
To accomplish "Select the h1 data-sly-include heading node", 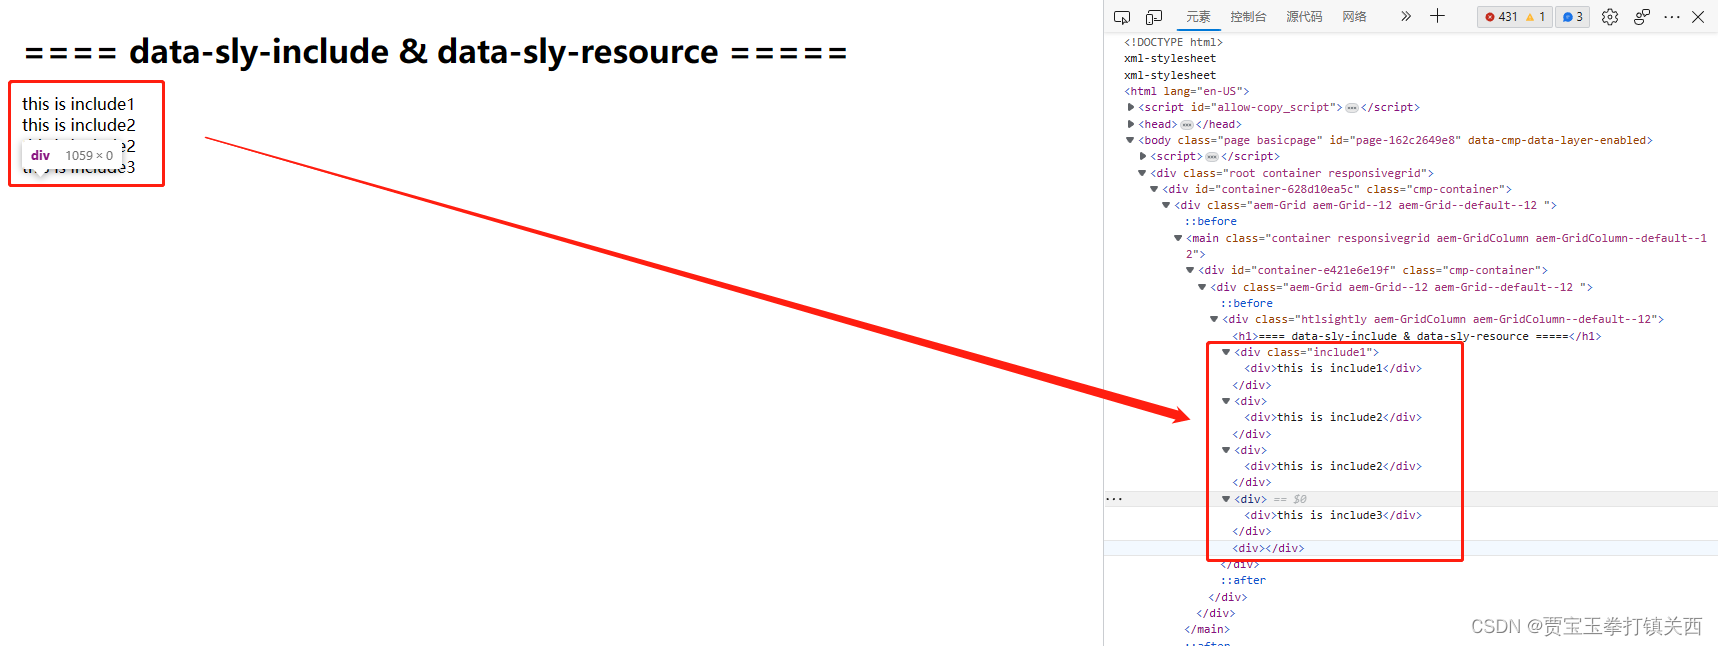I will tap(1416, 336).
